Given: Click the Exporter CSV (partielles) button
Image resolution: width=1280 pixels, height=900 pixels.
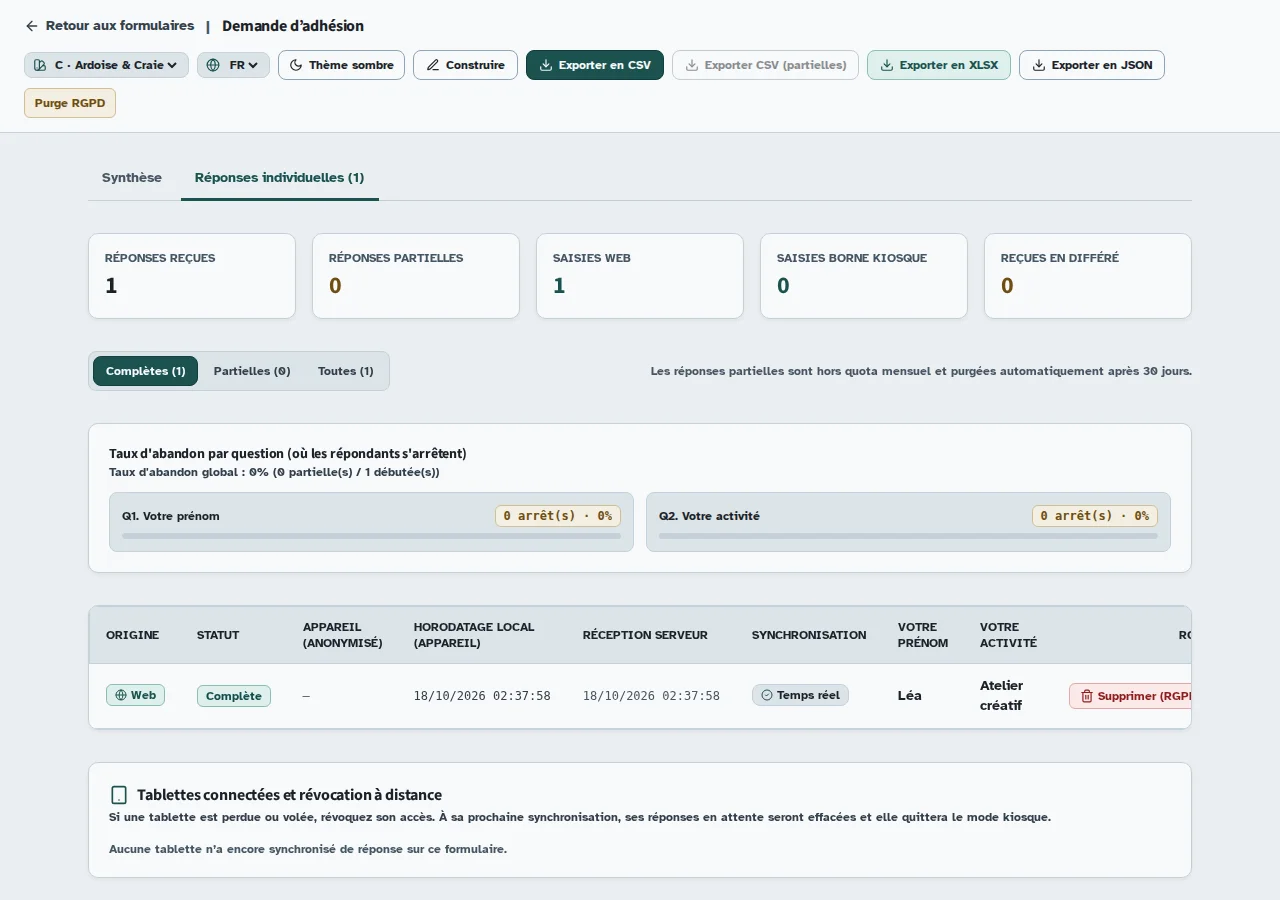Looking at the screenshot, I should (765, 65).
